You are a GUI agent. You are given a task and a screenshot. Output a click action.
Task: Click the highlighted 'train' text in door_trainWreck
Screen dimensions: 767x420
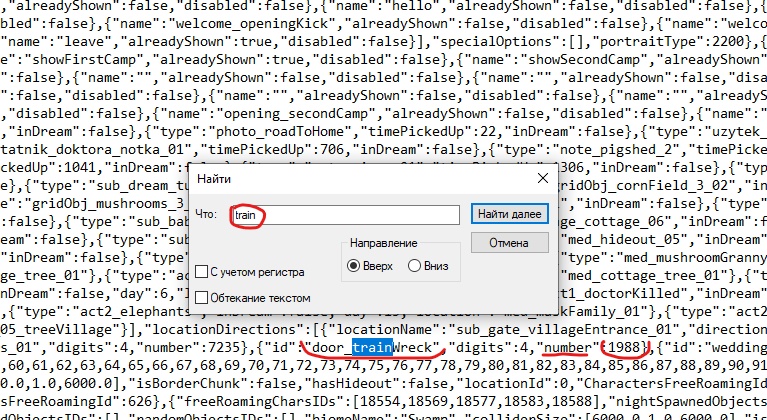(372, 348)
